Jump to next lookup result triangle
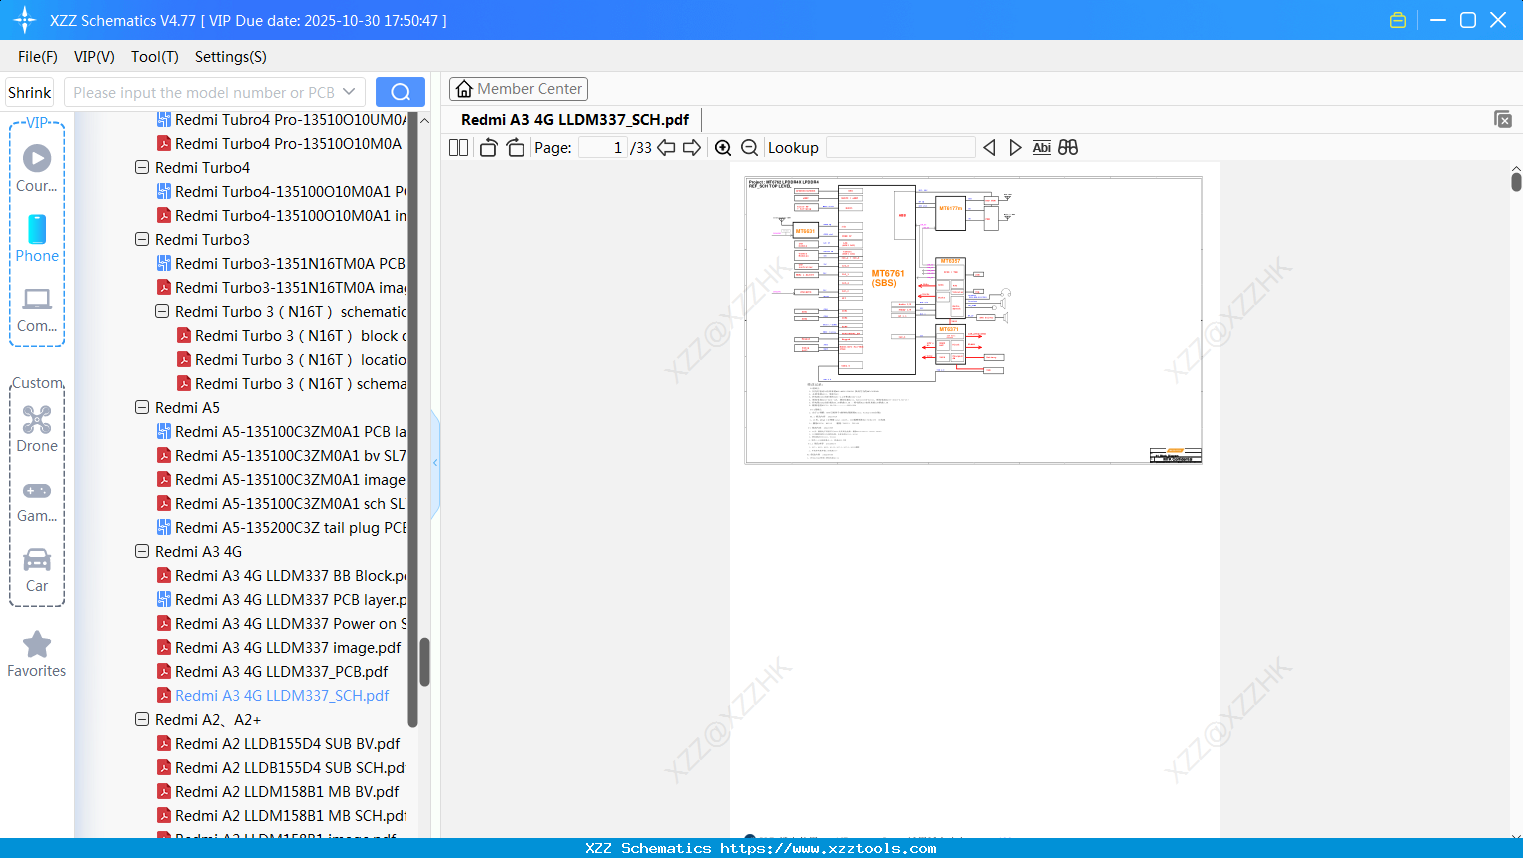This screenshot has width=1523, height=858. [x=1015, y=148]
